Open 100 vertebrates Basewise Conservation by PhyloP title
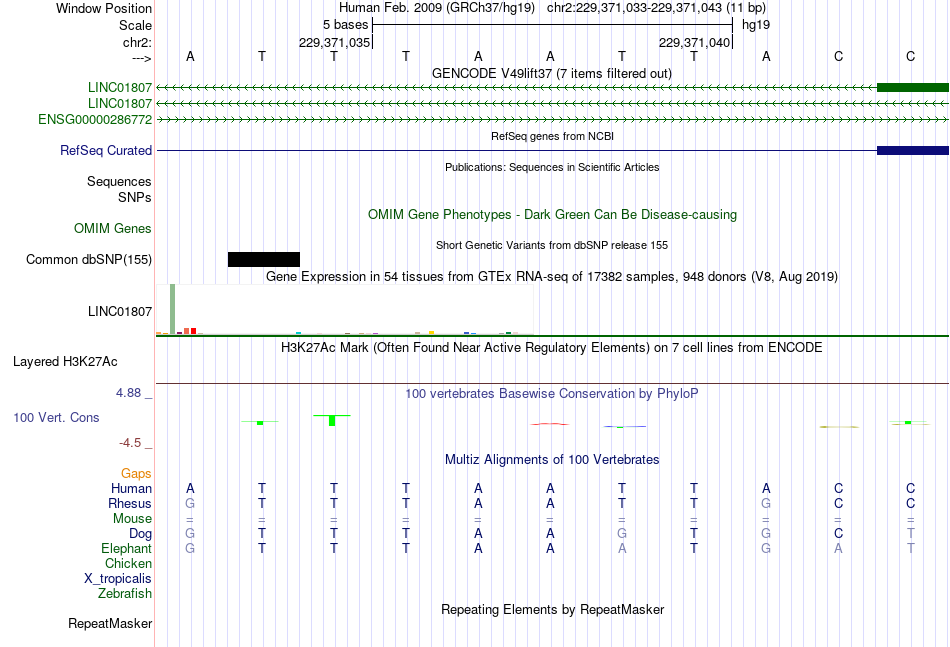Screen dimensions: 950x647 [552, 394]
